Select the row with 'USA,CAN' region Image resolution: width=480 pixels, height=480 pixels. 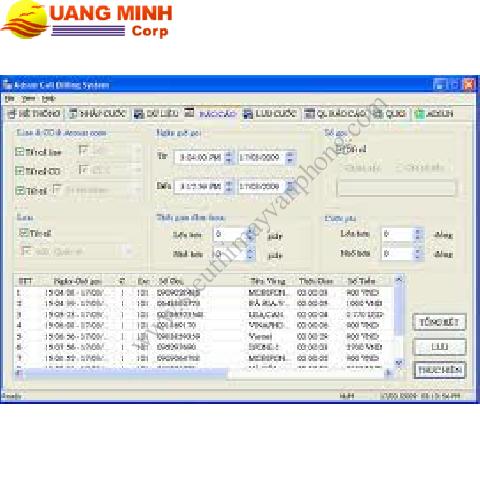tap(204, 314)
